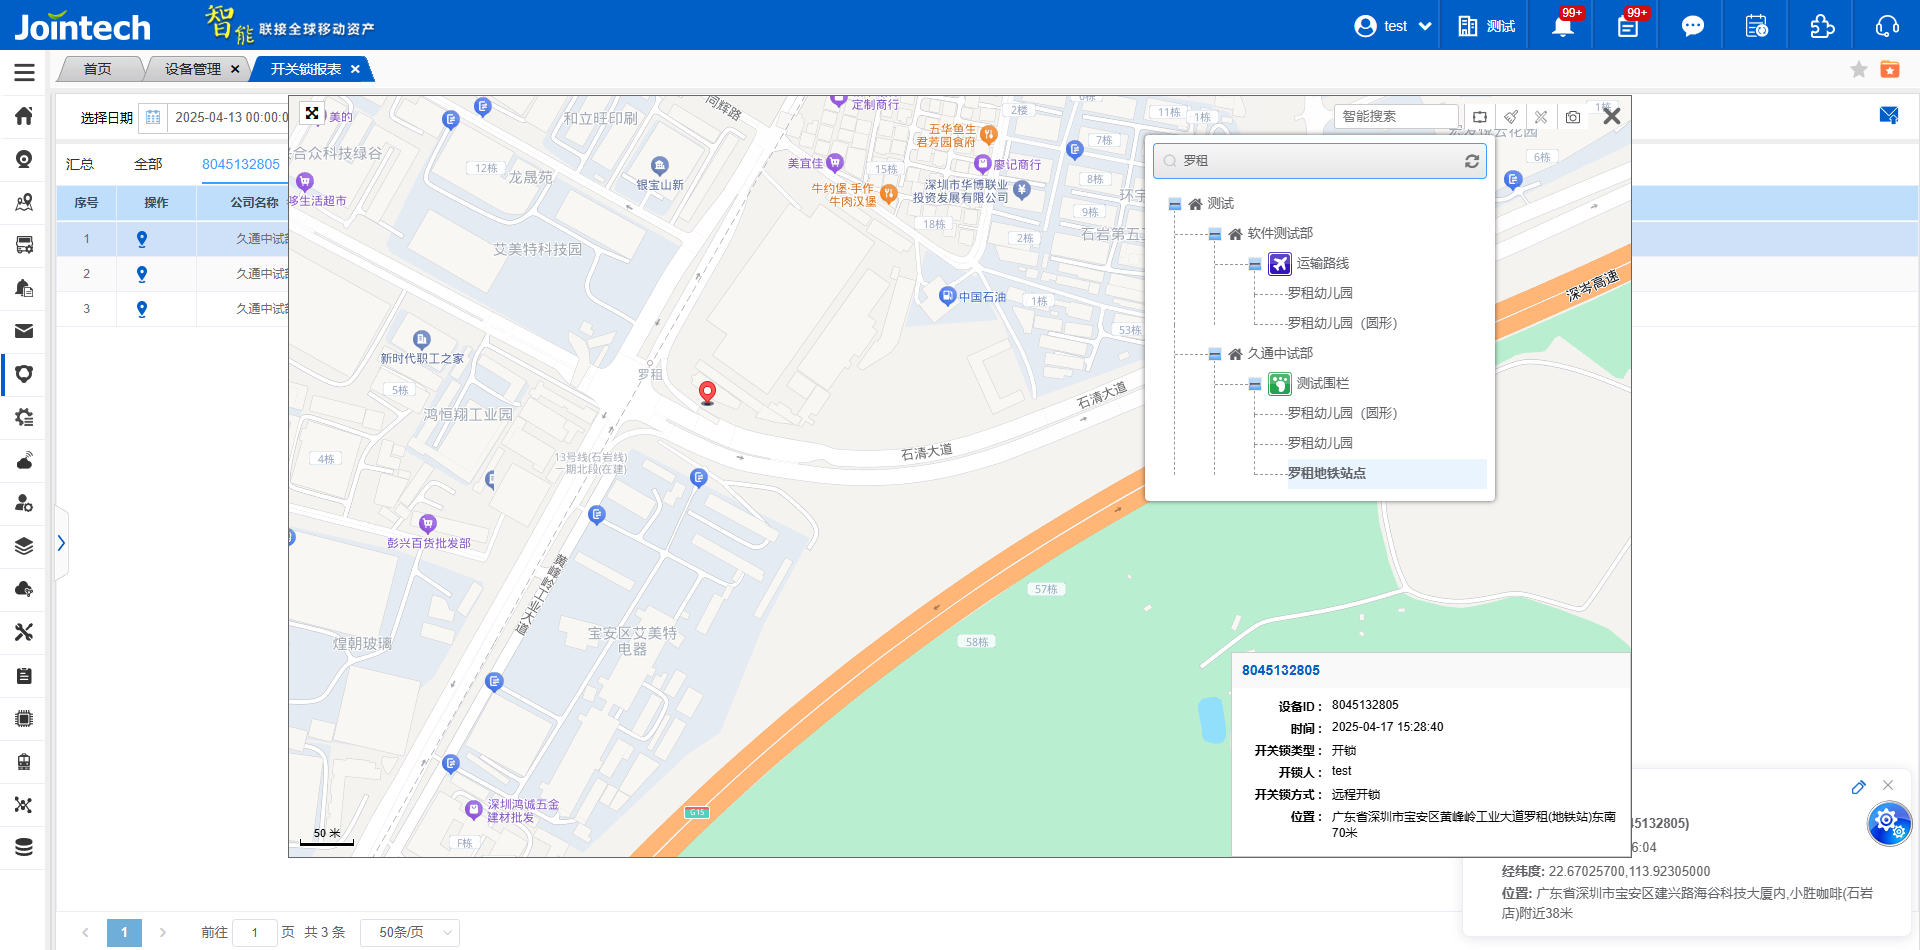The image size is (1920, 950).
Task: Toggle the left sidebar hamburger menu
Action: point(24,72)
